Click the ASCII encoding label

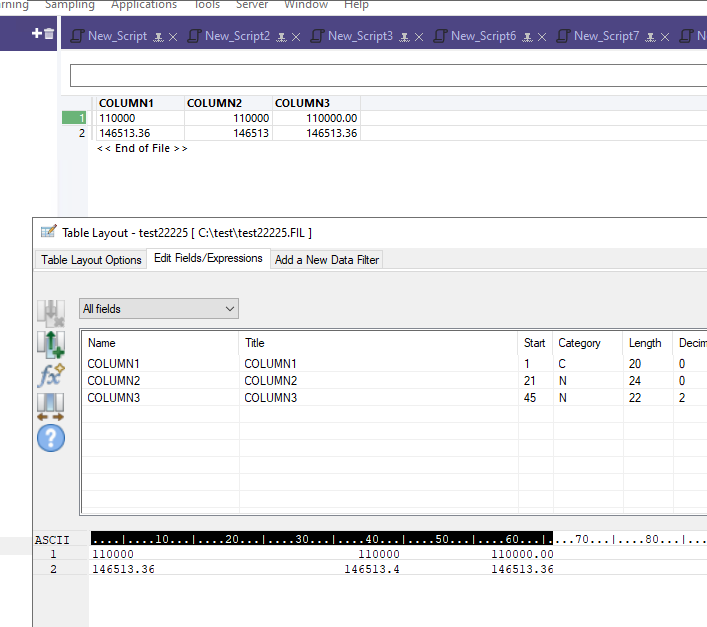(x=52, y=540)
